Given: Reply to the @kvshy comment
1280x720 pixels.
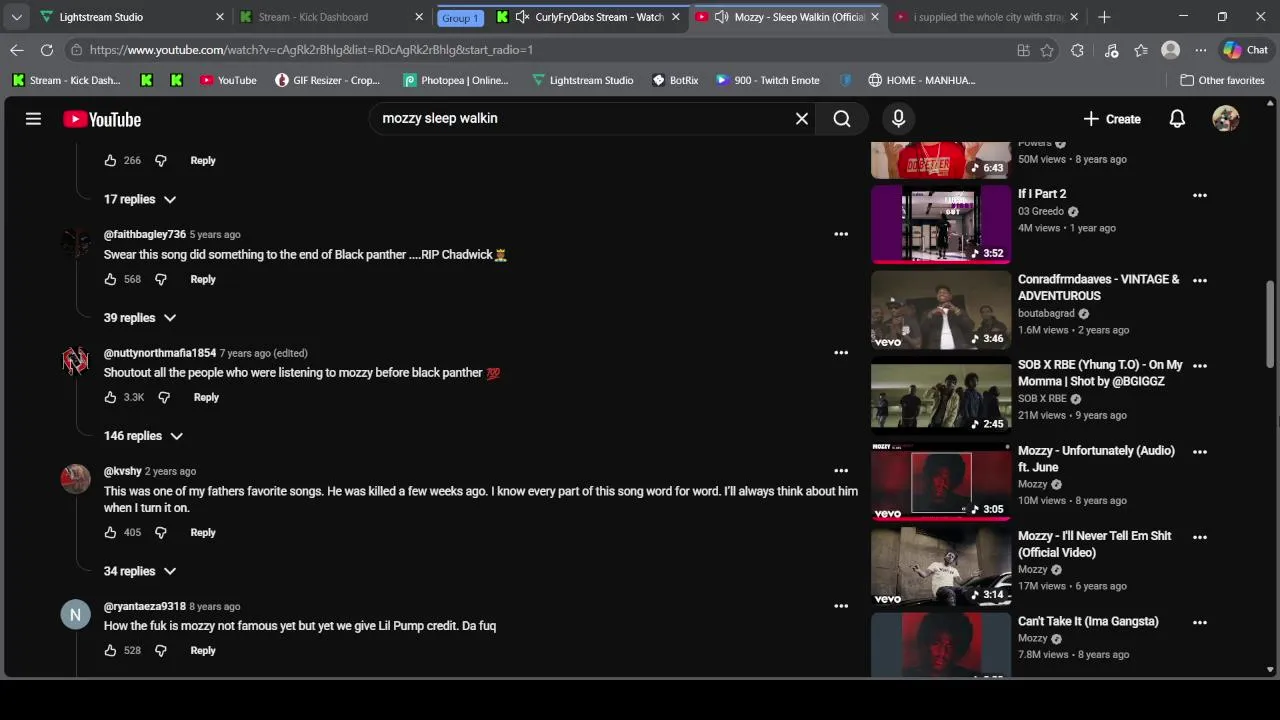Looking at the screenshot, I should point(203,532).
